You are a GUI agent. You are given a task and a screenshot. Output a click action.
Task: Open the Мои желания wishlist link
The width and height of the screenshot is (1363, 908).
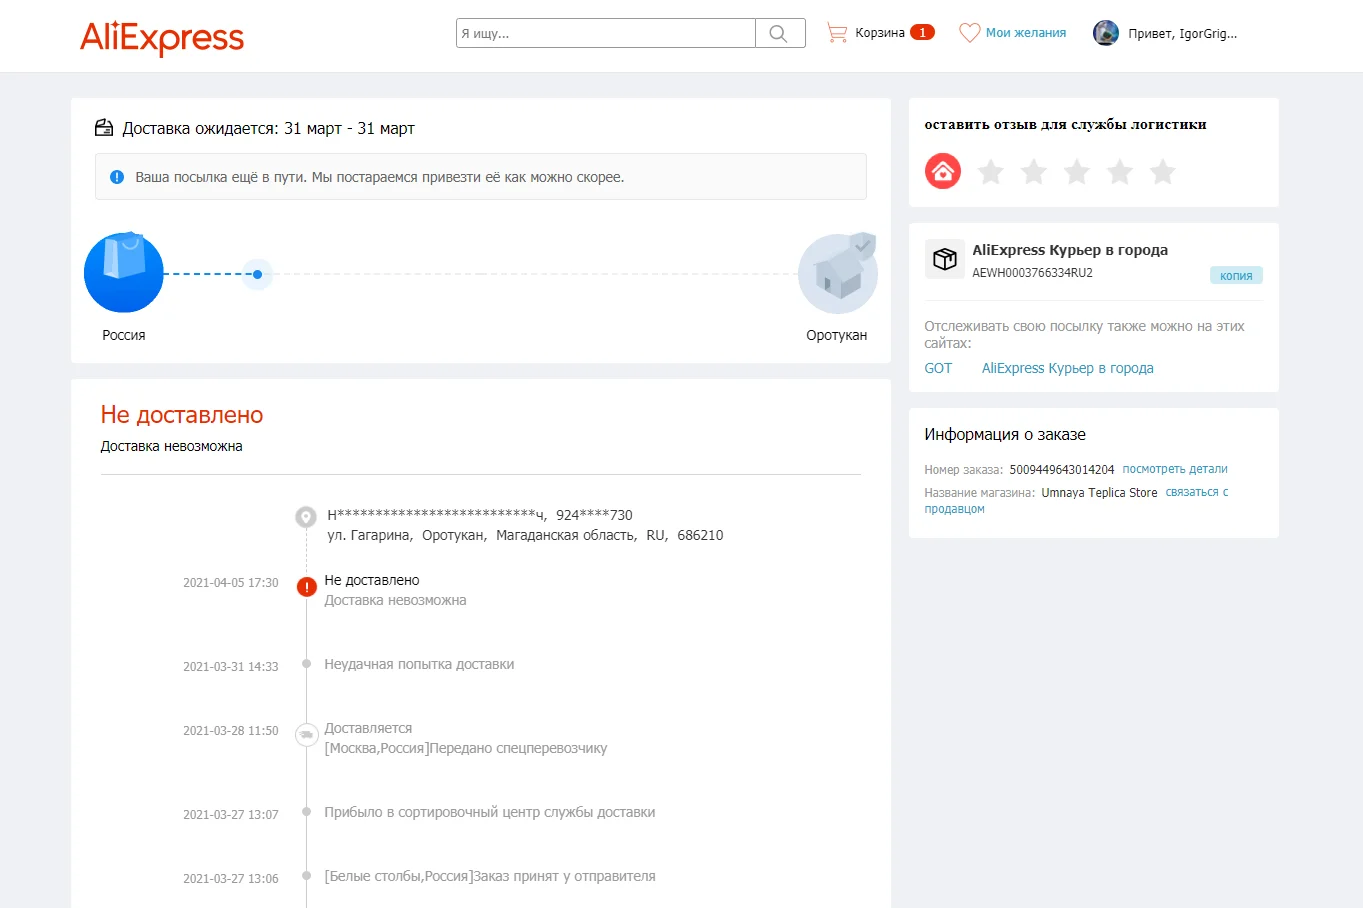pyautogui.click(x=1026, y=33)
